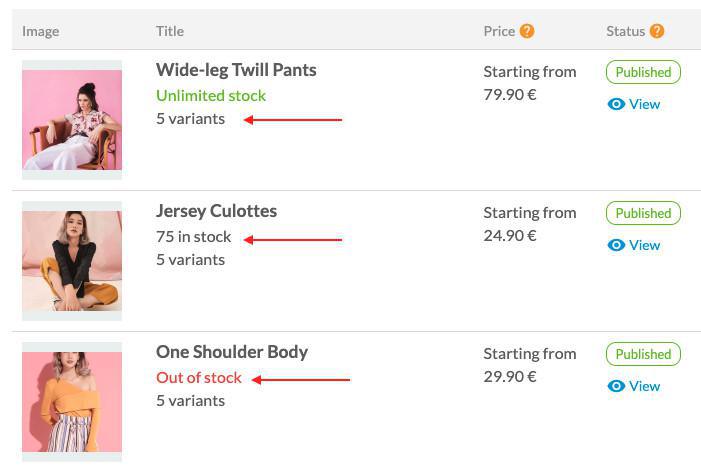
Task: Click the Jersey Culottes title
Action: point(216,211)
